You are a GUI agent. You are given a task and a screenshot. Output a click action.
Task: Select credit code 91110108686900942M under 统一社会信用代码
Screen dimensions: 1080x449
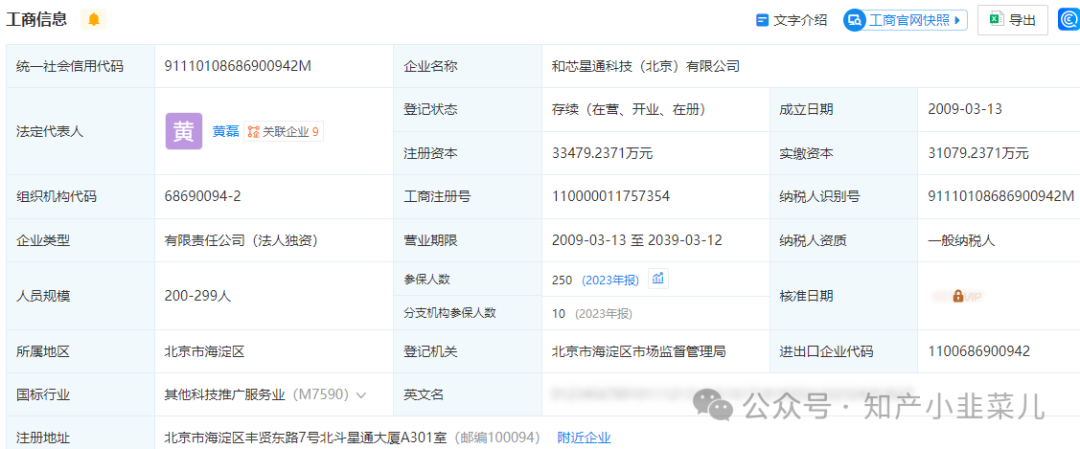coord(238,66)
